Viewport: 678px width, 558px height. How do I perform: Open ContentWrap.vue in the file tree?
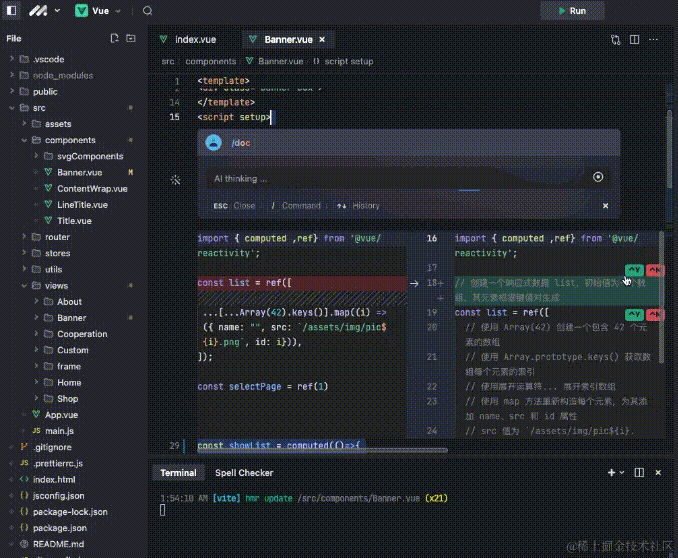(91, 188)
